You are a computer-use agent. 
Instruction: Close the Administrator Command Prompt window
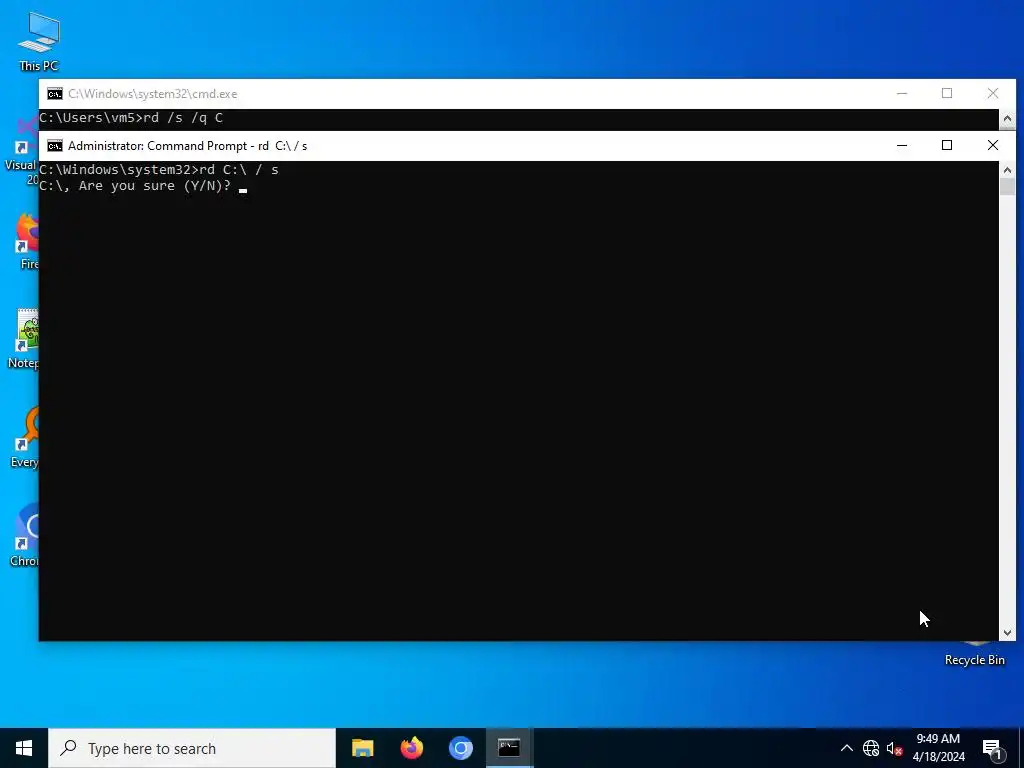pyautogui.click(x=993, y=146)
